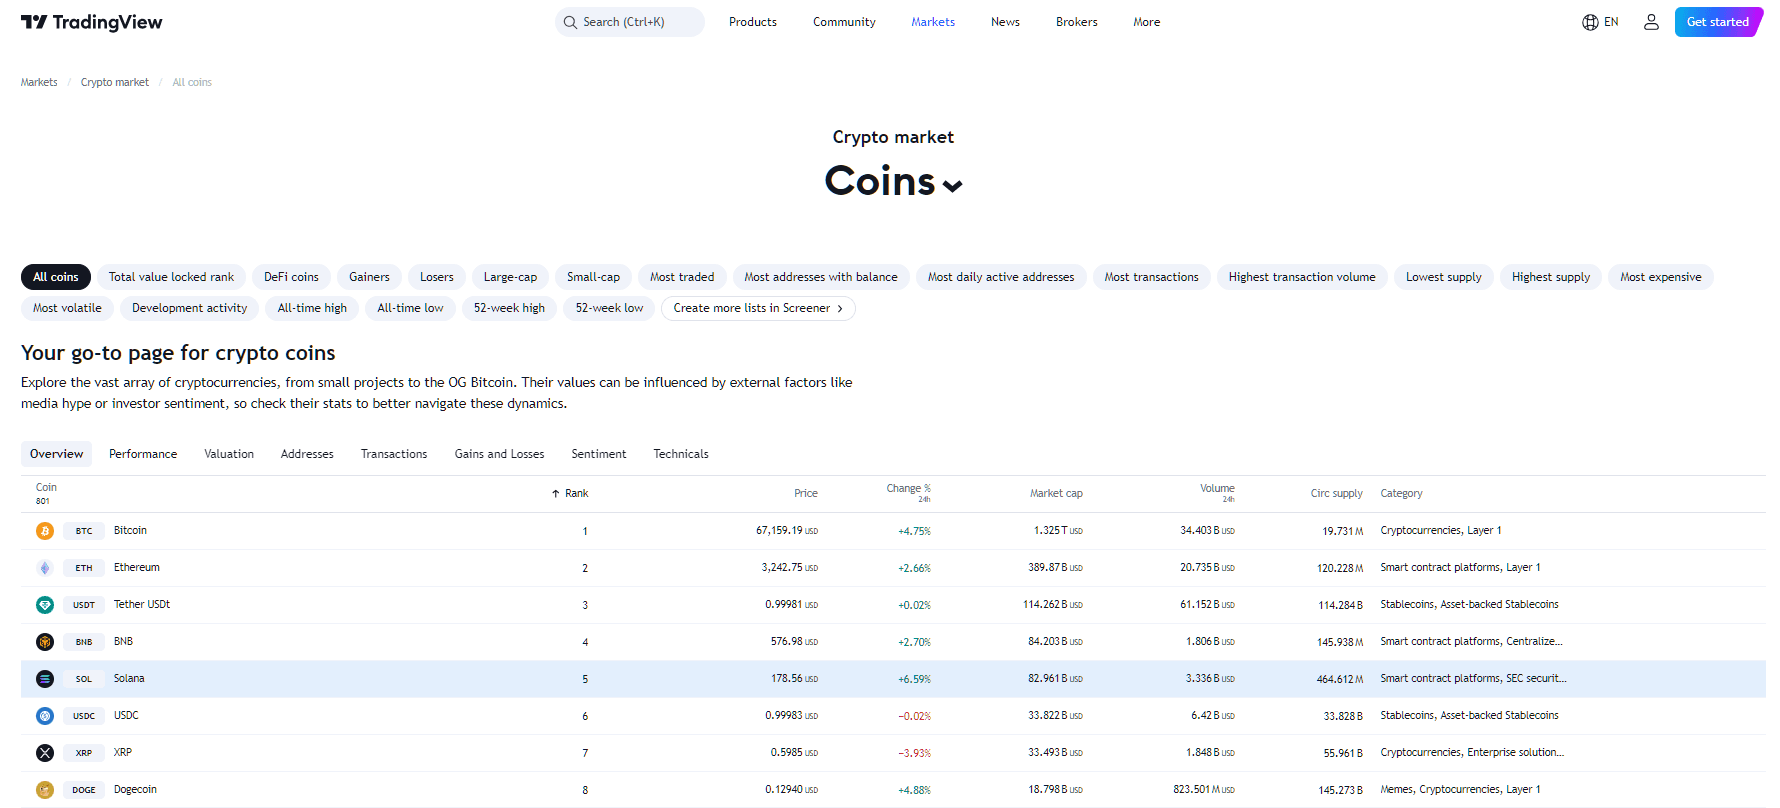The height and width of the screenshot is (808, 1780).
Task: Select the All-time high filter
Action: 312,308
